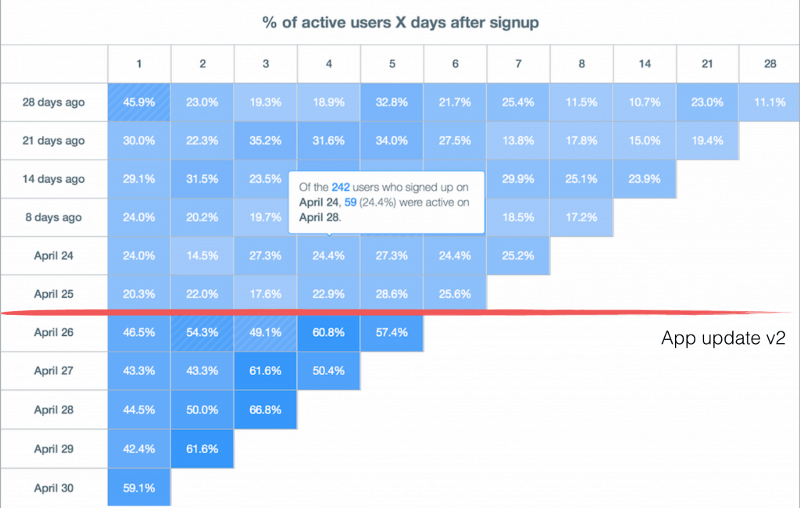This screenshot has height=508, width=800.
Task: Select the 57.4% cell in the April 26 row
Action: pyautogui.click(x=391, y=332)
